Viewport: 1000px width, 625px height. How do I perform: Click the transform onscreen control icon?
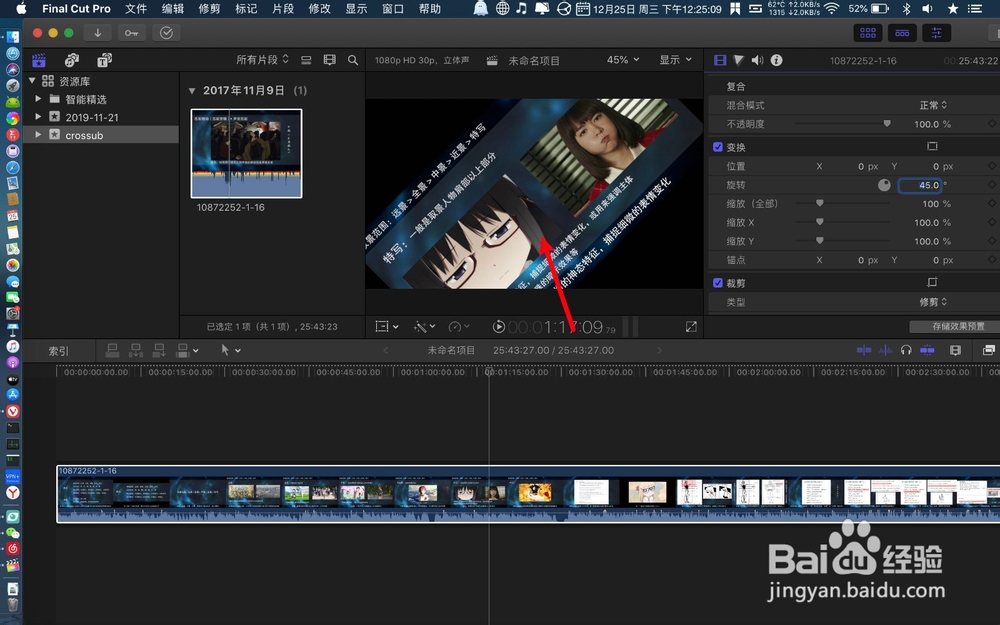pos(932,146)
